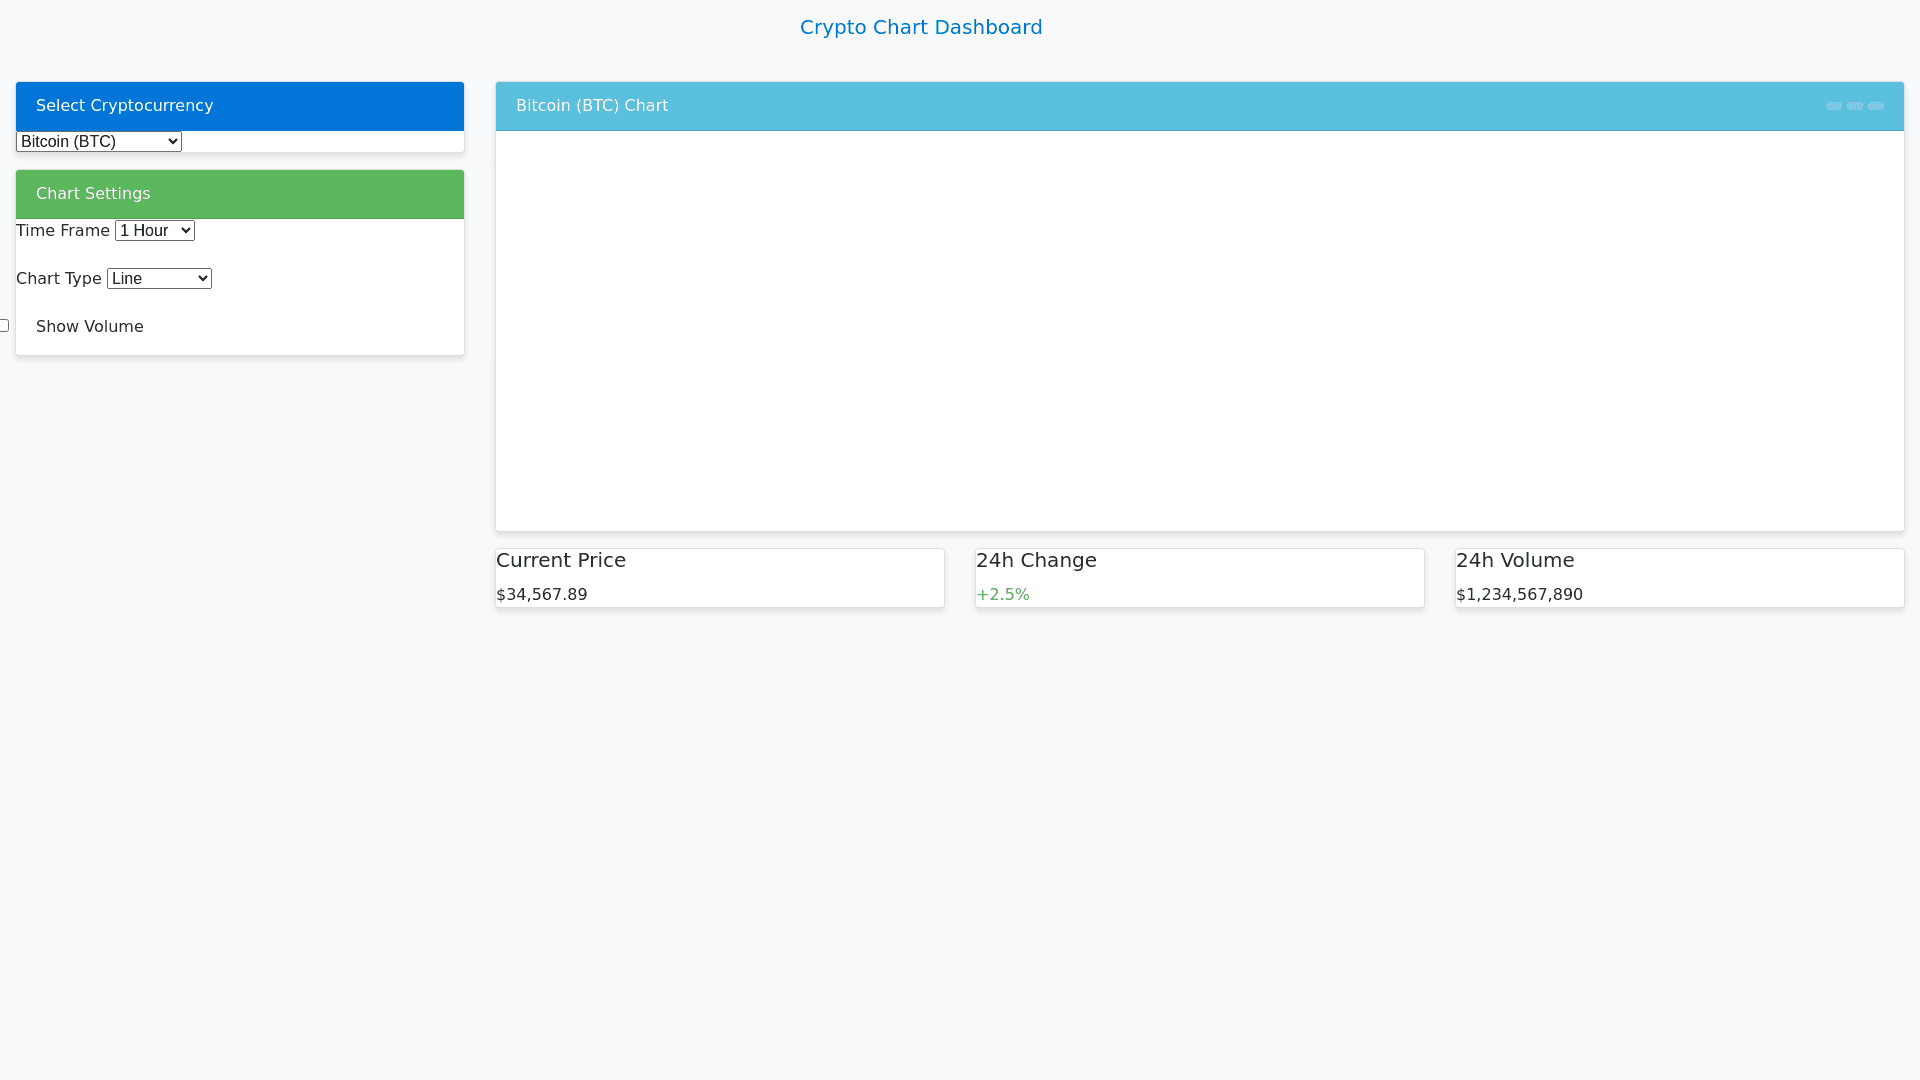Click the Time Frame label

(x=62, y=231)
